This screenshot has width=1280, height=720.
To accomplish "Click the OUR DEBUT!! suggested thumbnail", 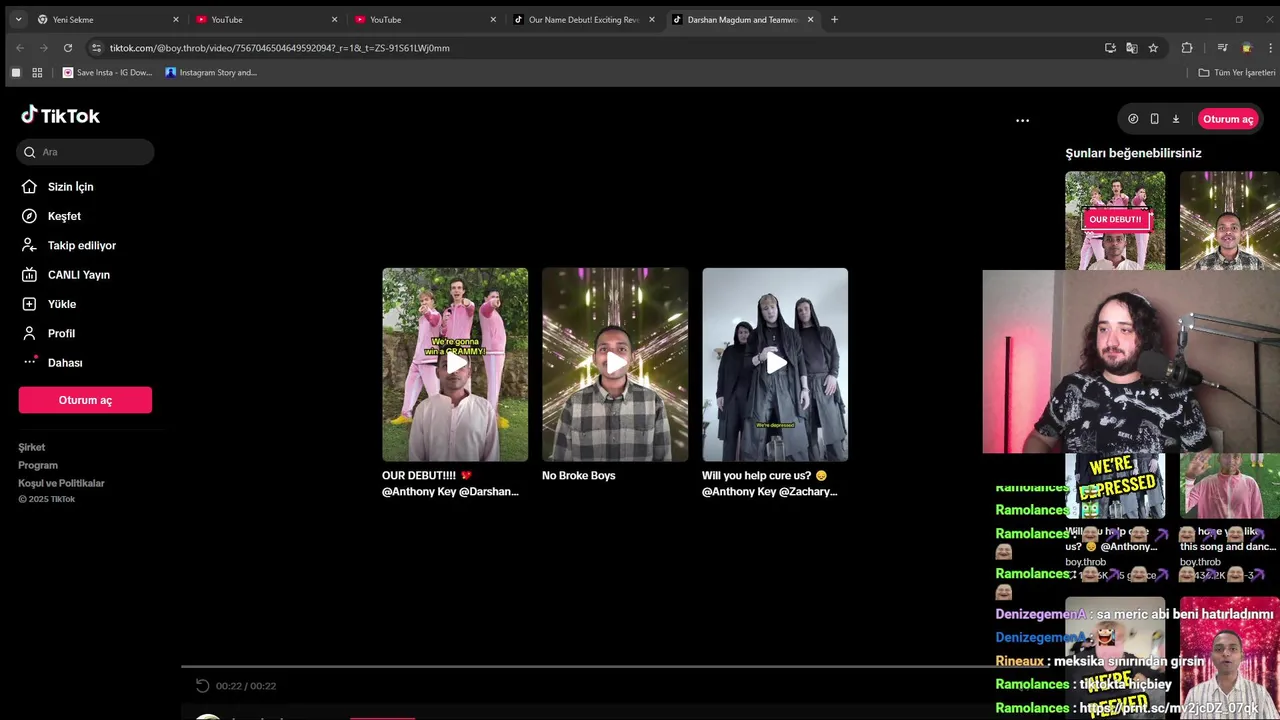I will tap(1115, 220).
